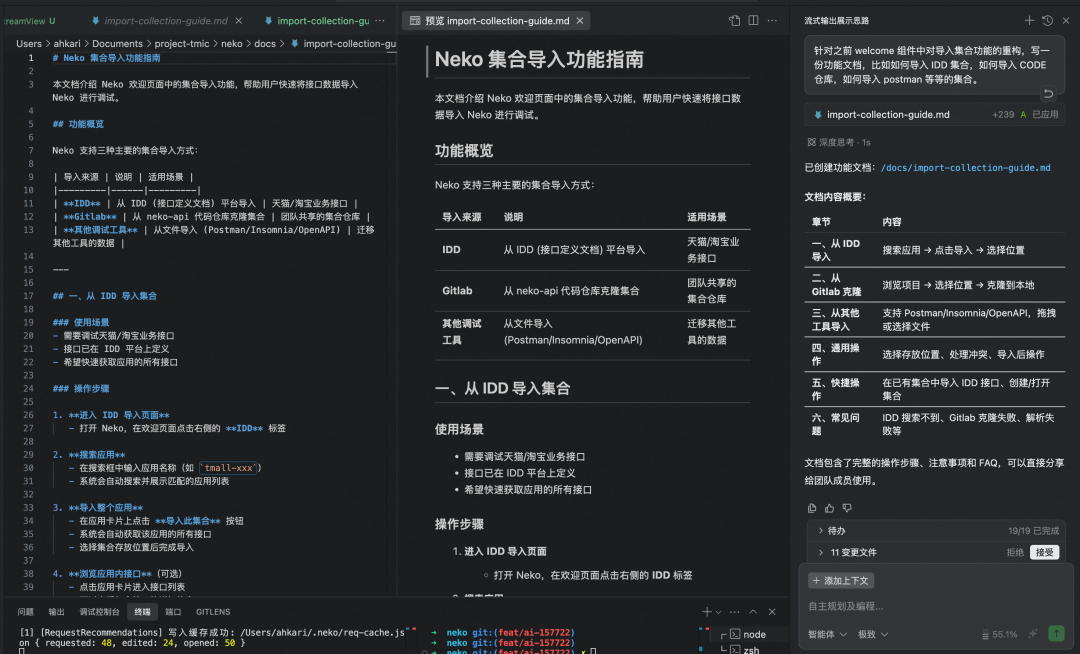Click the docs breadcrumb segment
This screenshot has width=1080, height=654.
pyautogui.click(x=265, y=43)
